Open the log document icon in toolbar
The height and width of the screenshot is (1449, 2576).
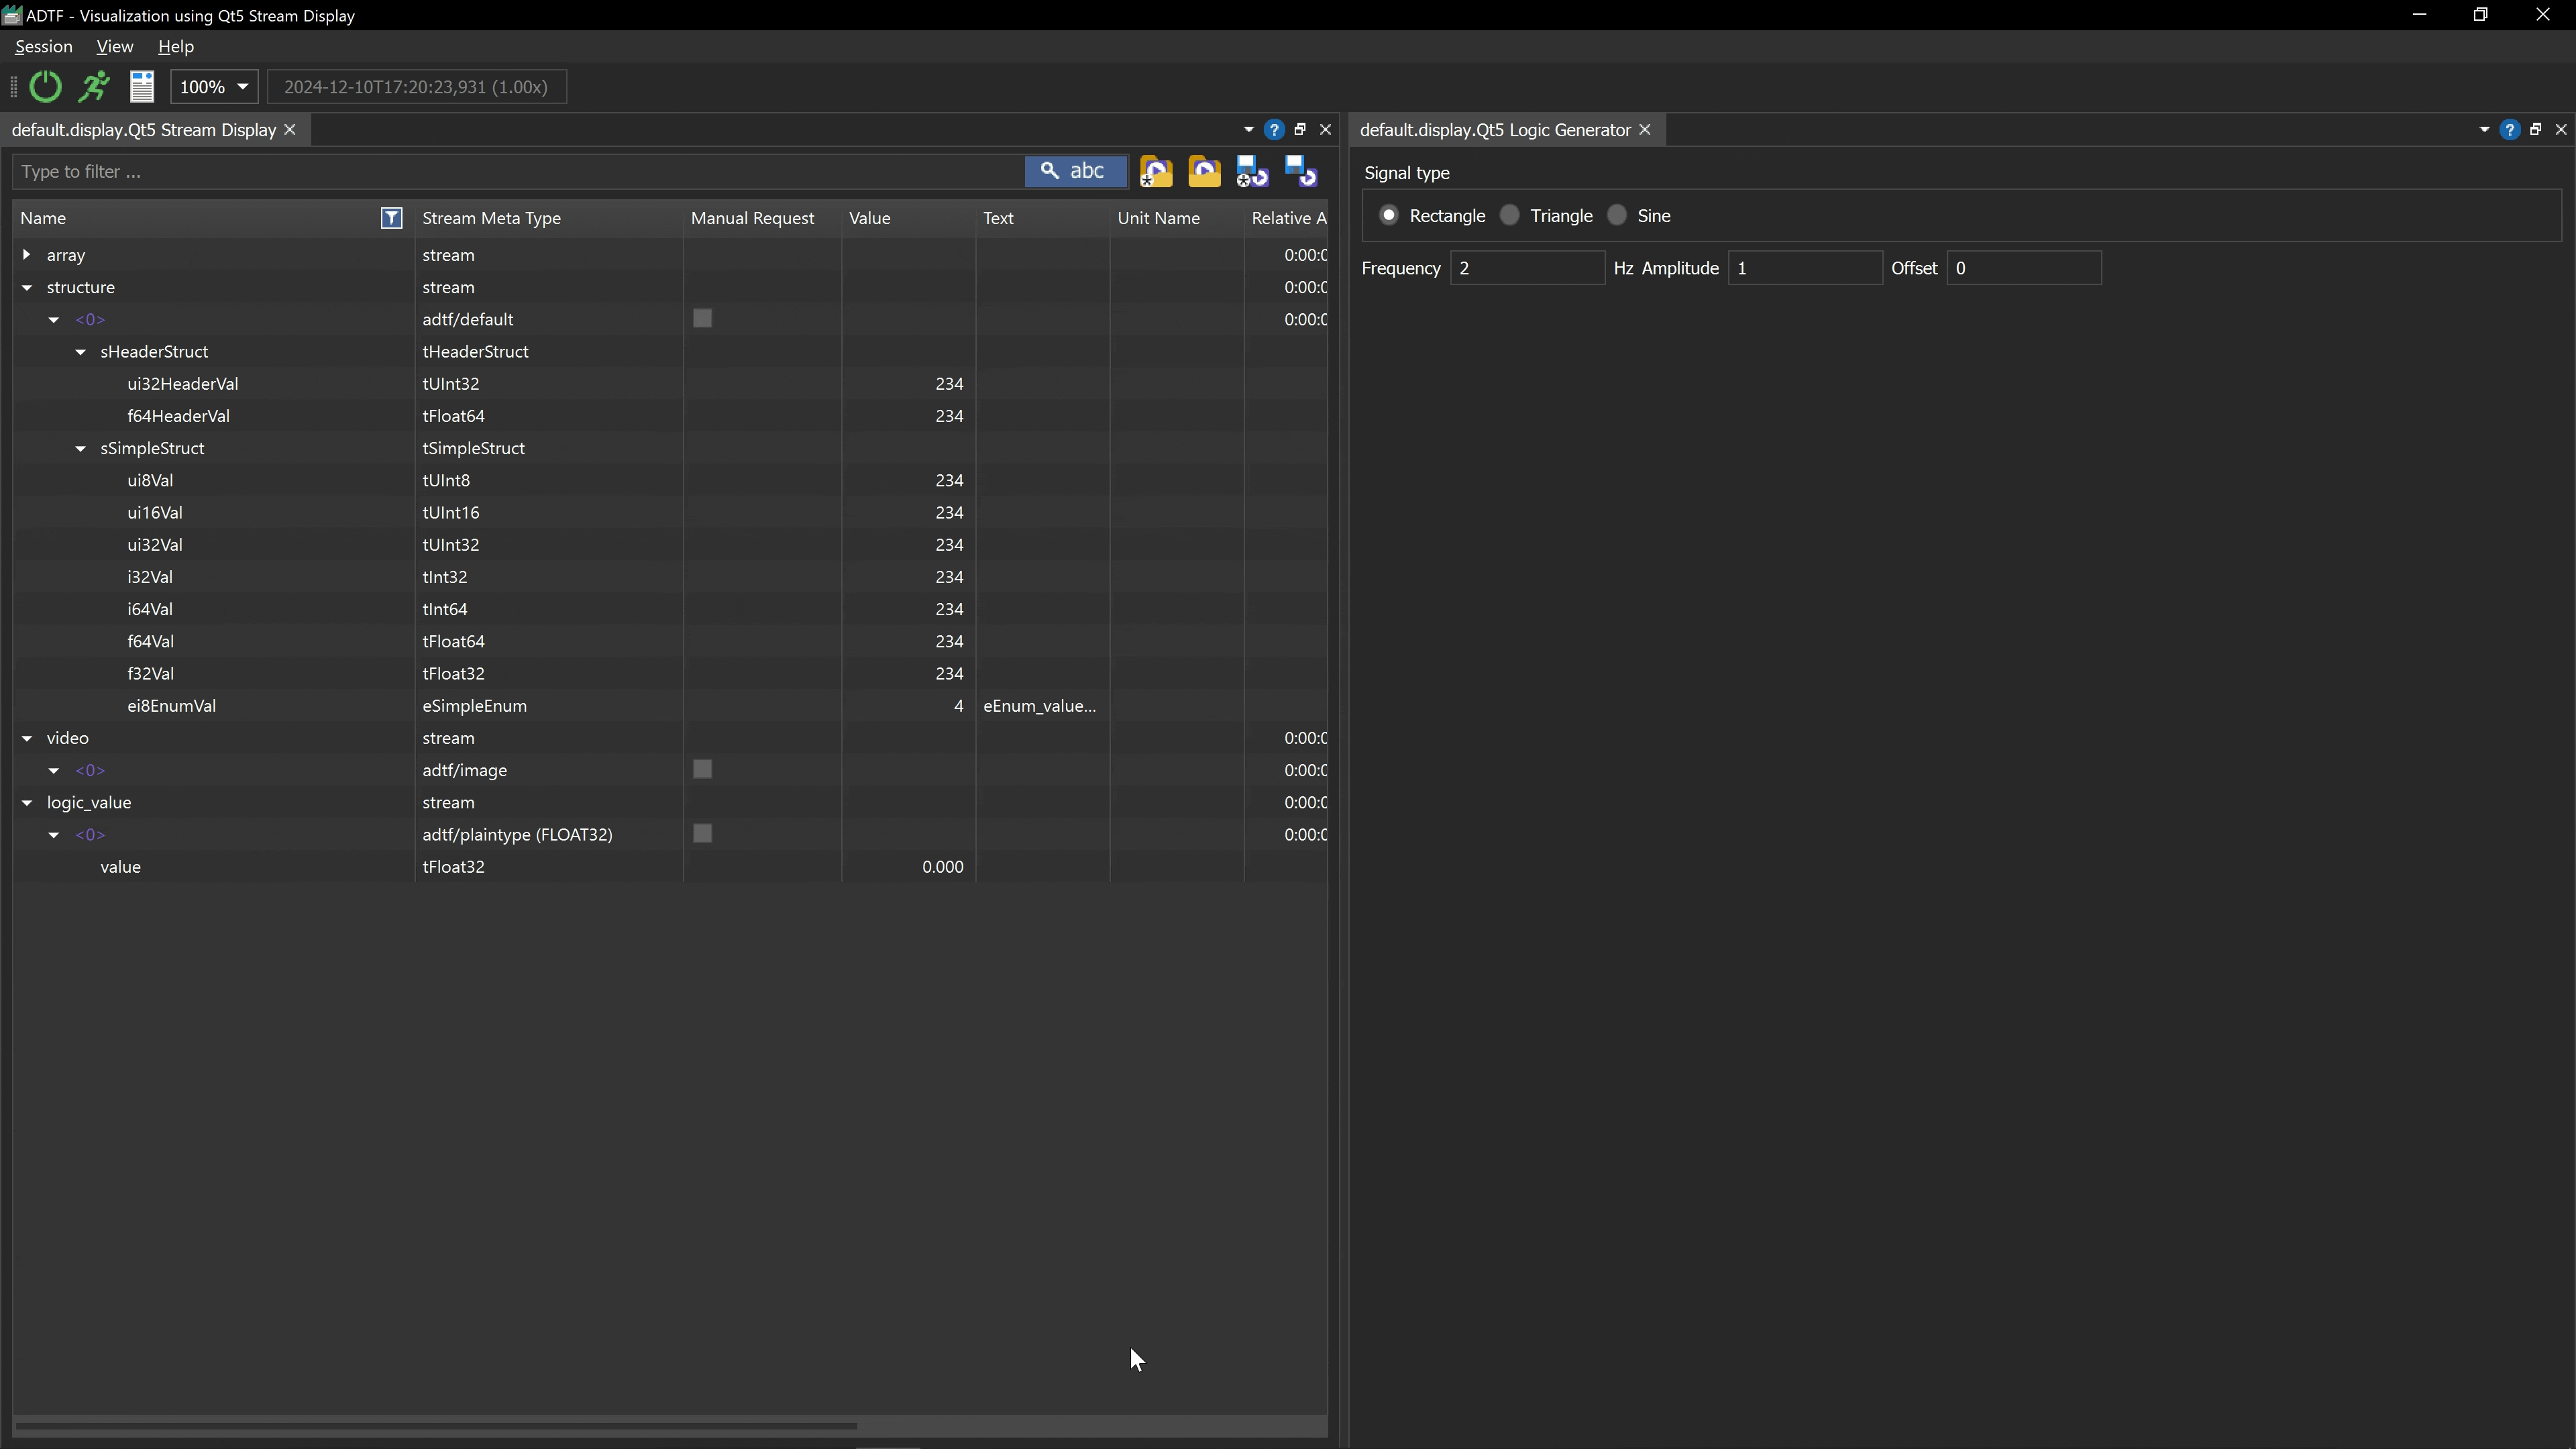pyautogui.click(x=142, y=87)
